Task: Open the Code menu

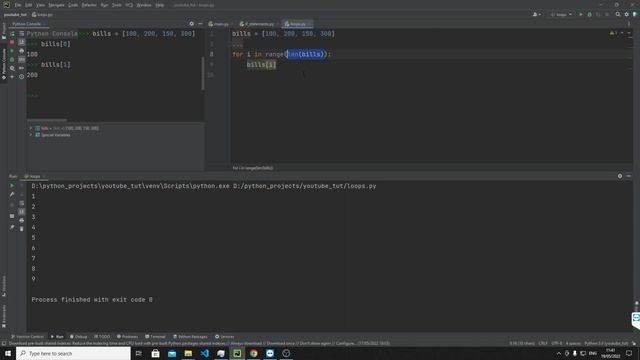Action: [73, 5]
